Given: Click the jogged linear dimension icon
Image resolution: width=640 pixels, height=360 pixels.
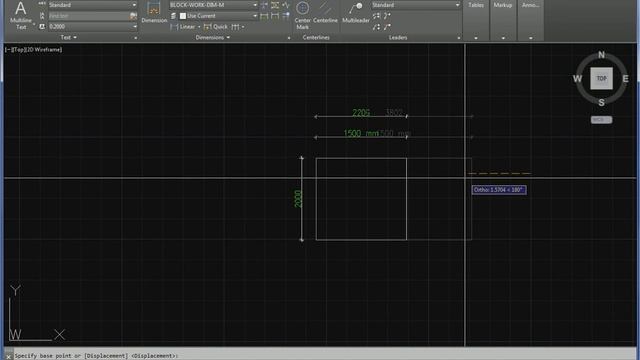Looking at the screenshot, I should click(286, 5).
